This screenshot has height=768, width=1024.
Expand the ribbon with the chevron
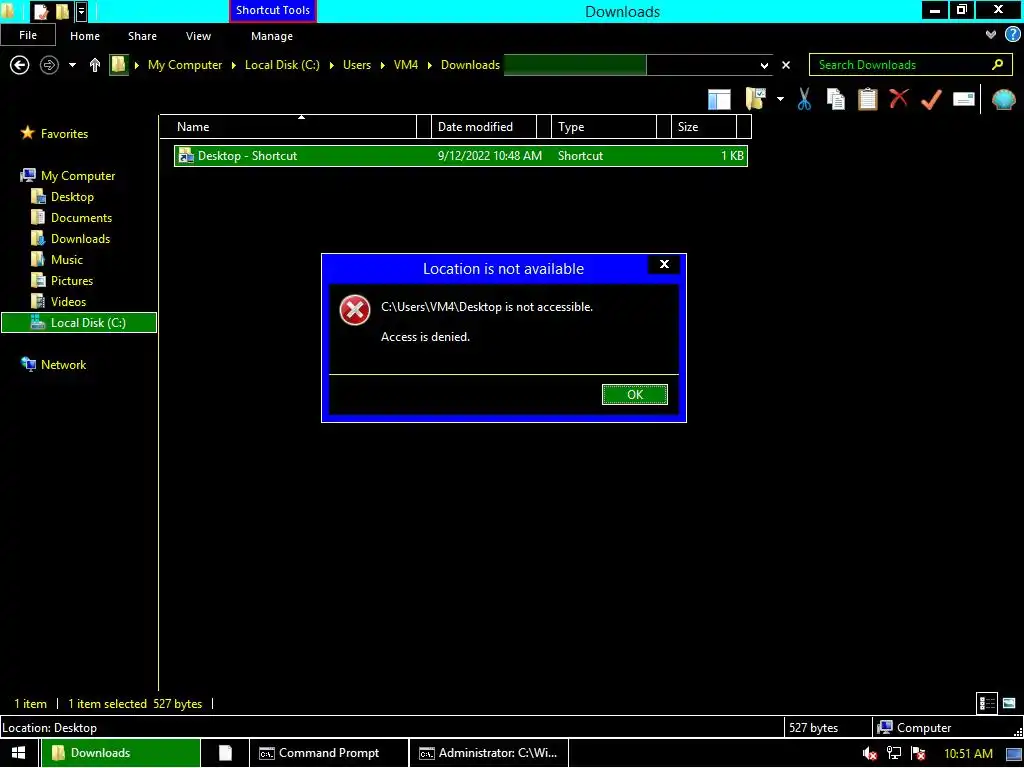pyautogui.click(x=990, y=35)
